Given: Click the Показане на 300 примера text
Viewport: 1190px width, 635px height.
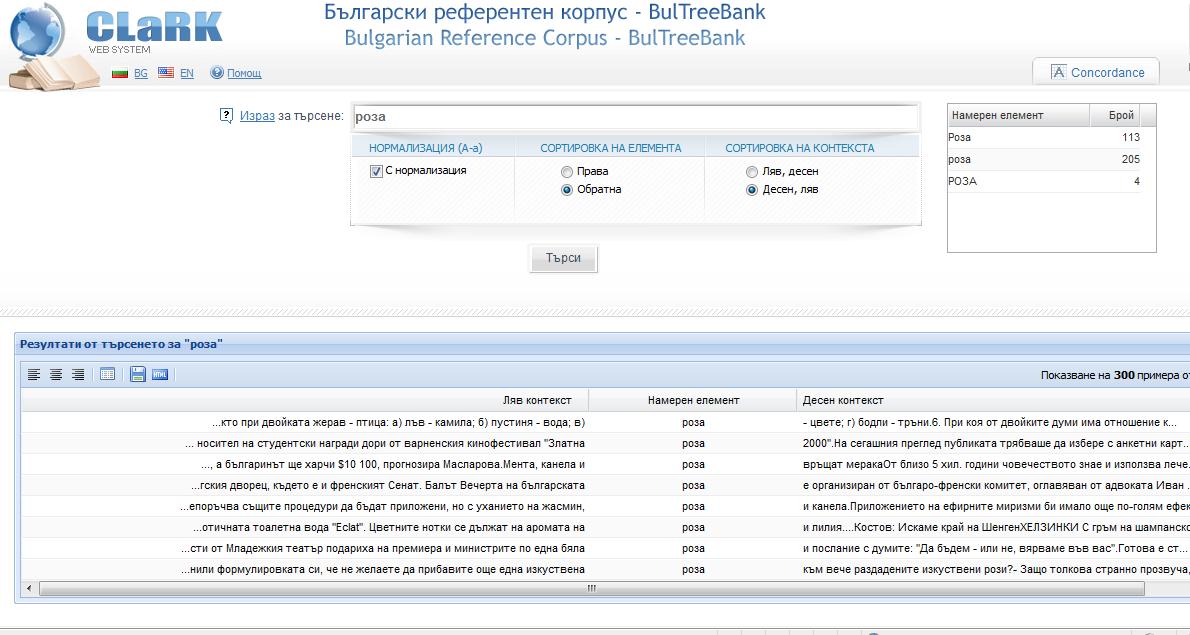Looking at the screenshot, I should [x=1116, y=375].
